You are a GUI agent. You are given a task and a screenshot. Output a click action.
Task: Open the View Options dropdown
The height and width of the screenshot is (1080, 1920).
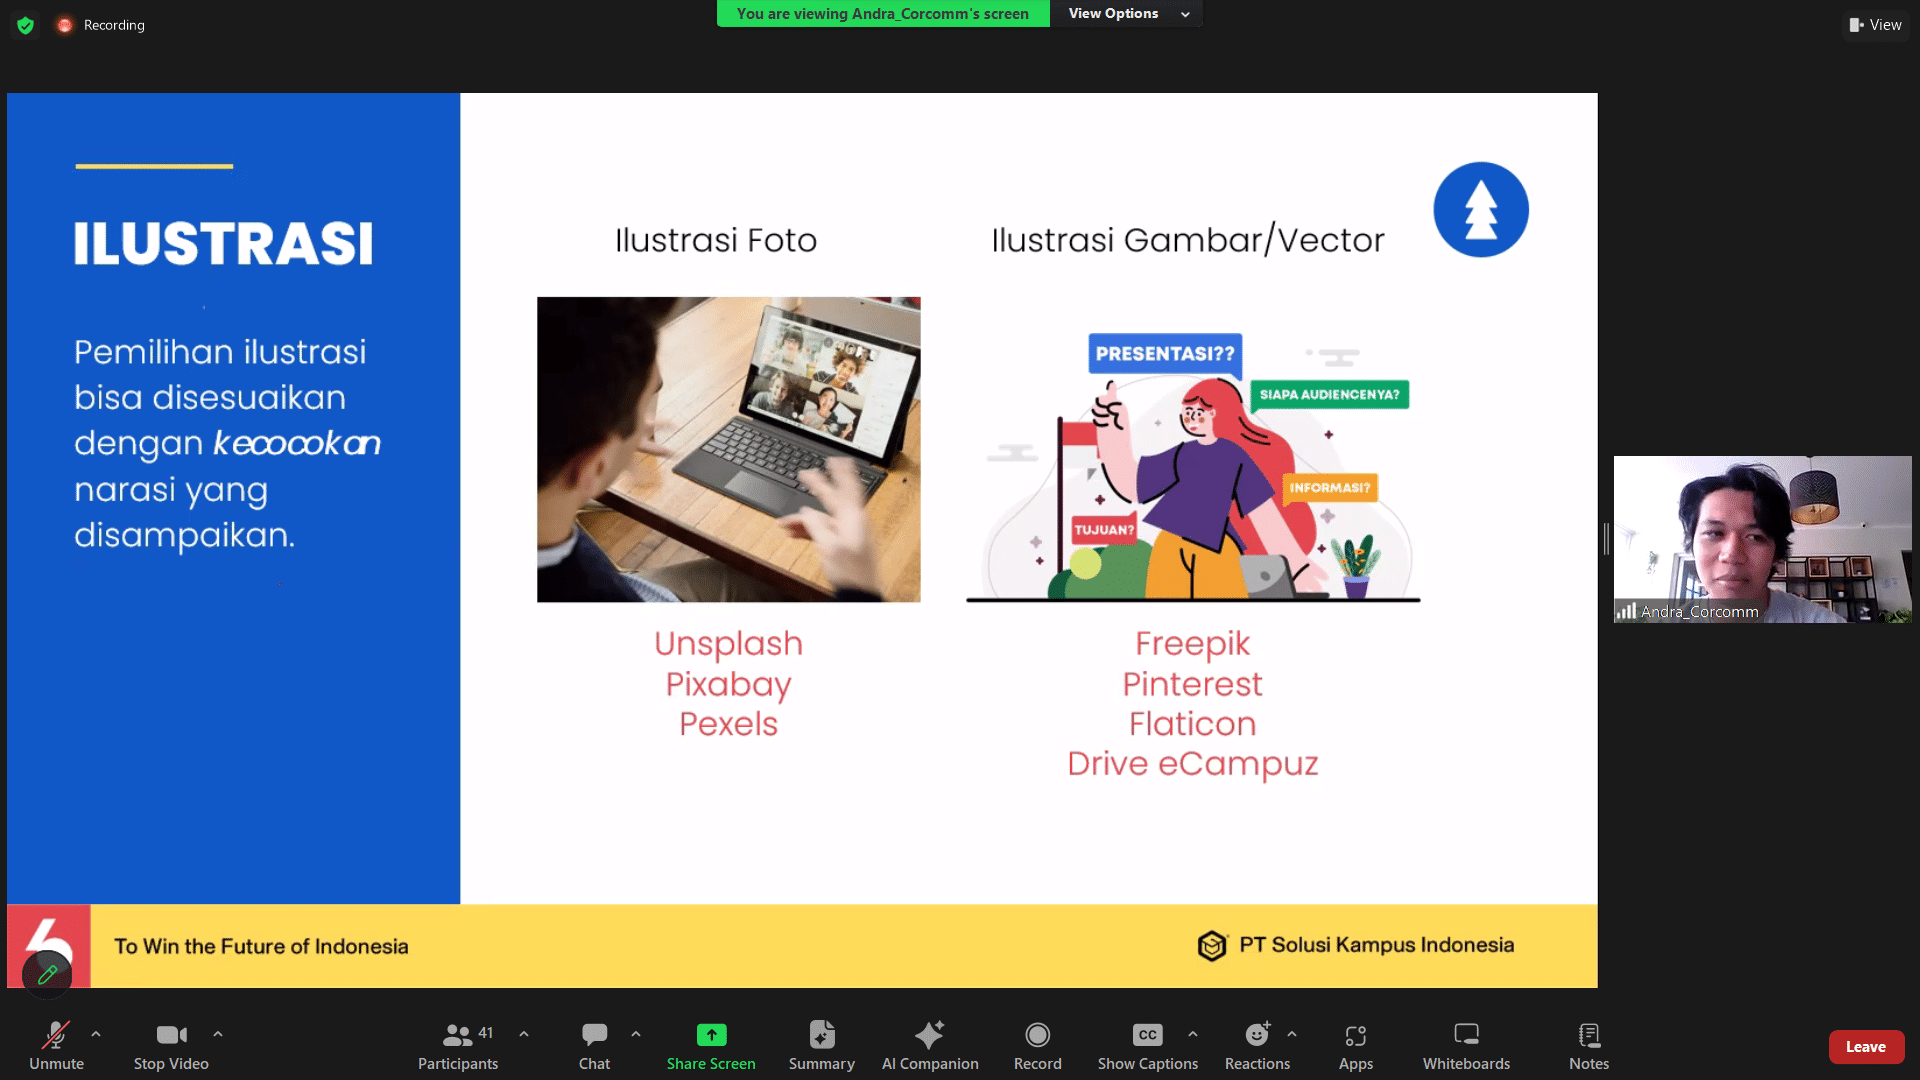point(1127,13)
